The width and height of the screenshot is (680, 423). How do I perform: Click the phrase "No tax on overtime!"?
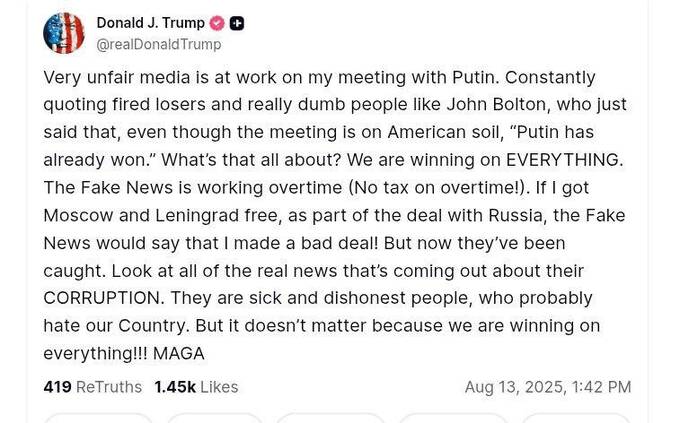coord(438,188)
